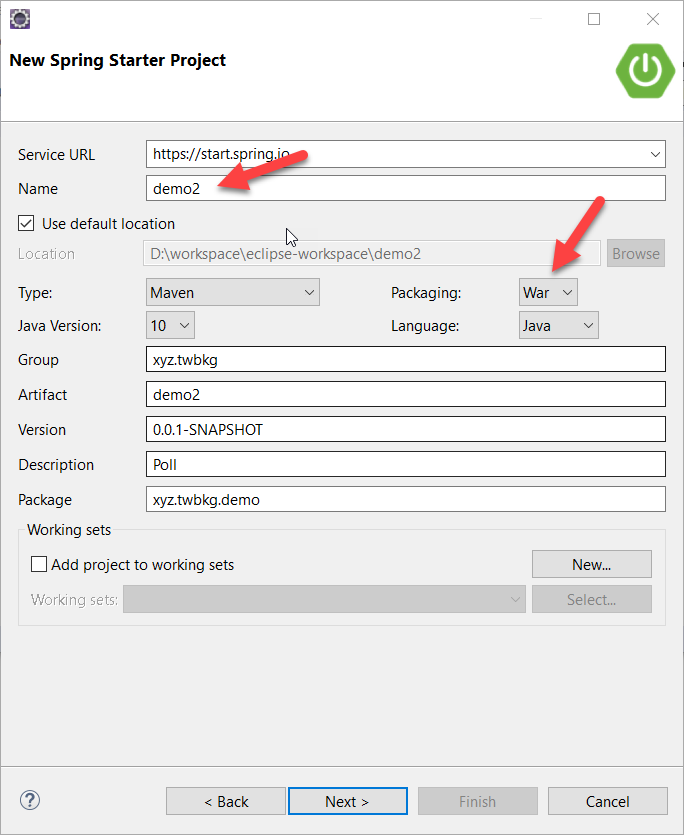The width and height of the screenshot is (684, 835).
Task: Maximize the New Spring Starter Project dialog
Action: pyautogui.click(x=594, y=19)
